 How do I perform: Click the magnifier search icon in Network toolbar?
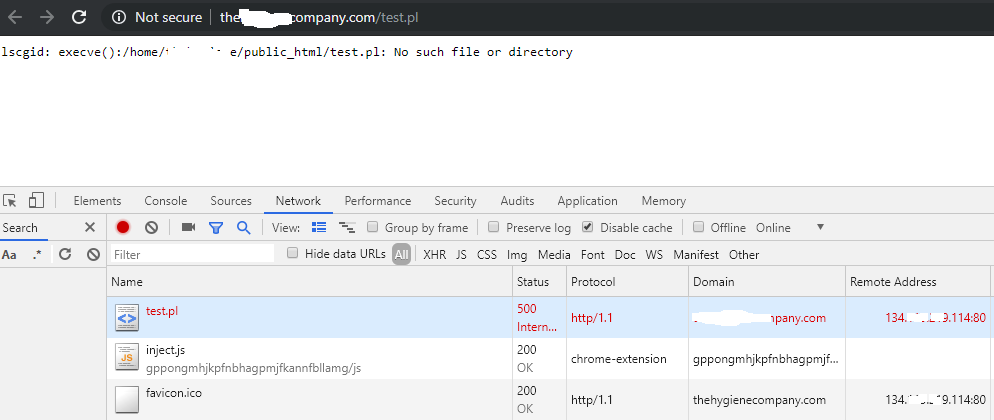coord(243,228)
